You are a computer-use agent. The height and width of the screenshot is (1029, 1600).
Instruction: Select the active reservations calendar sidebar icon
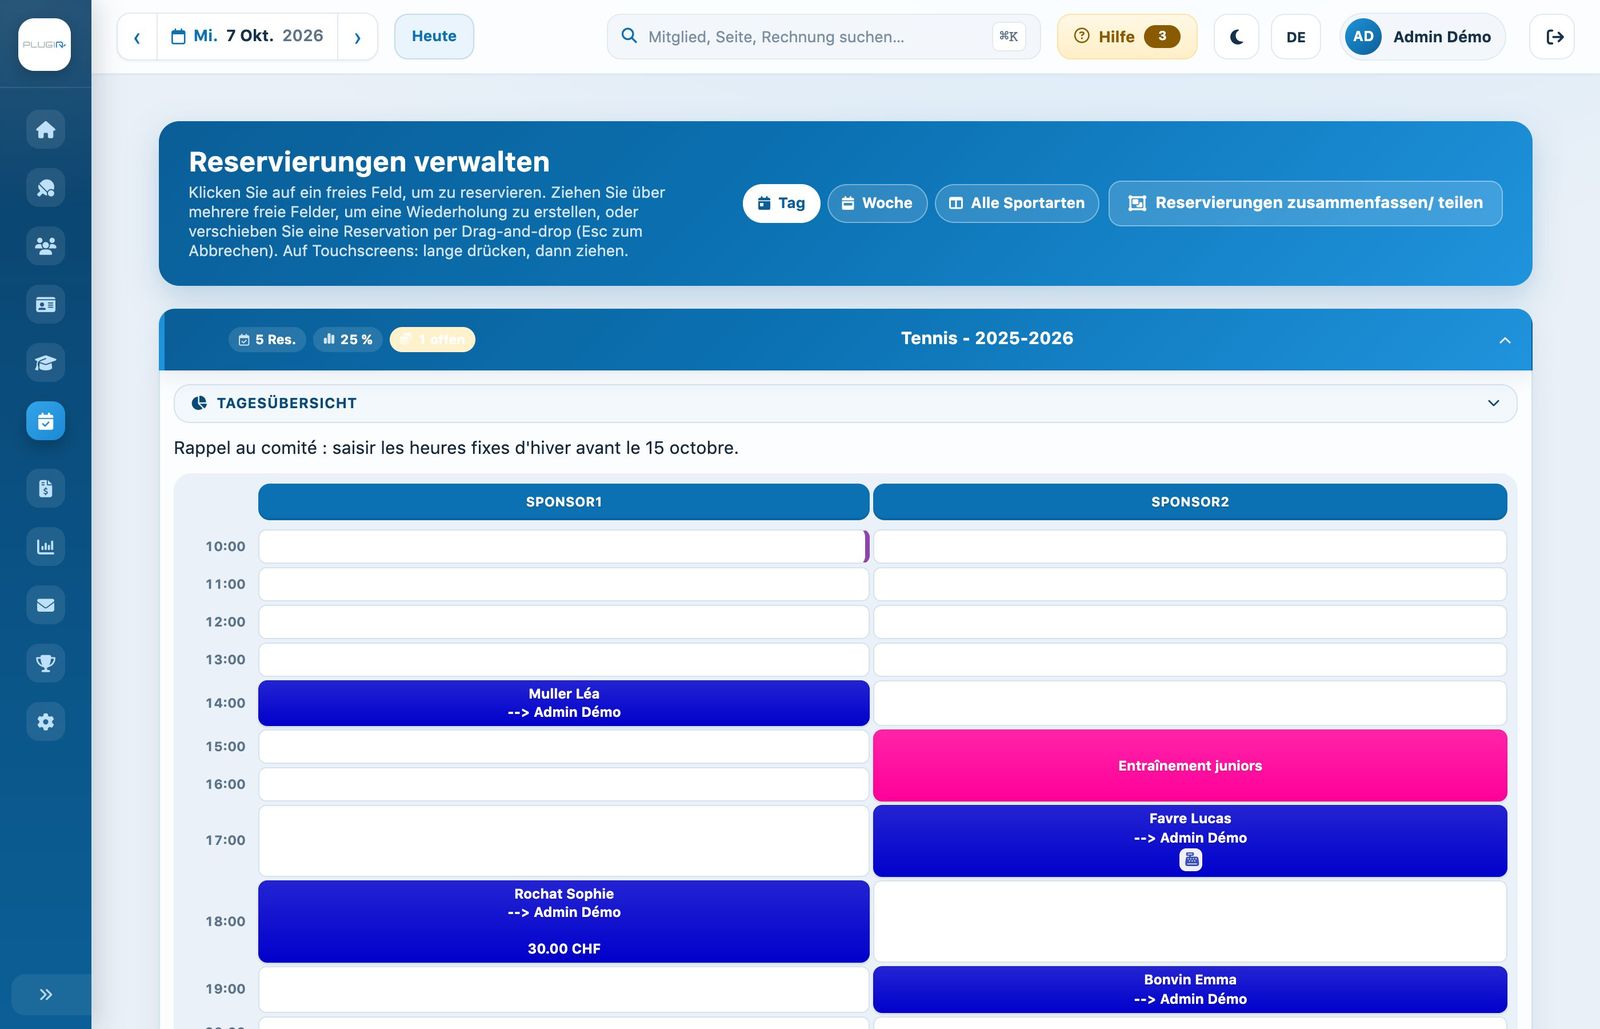pyautogui.click(x=45, y=421)
